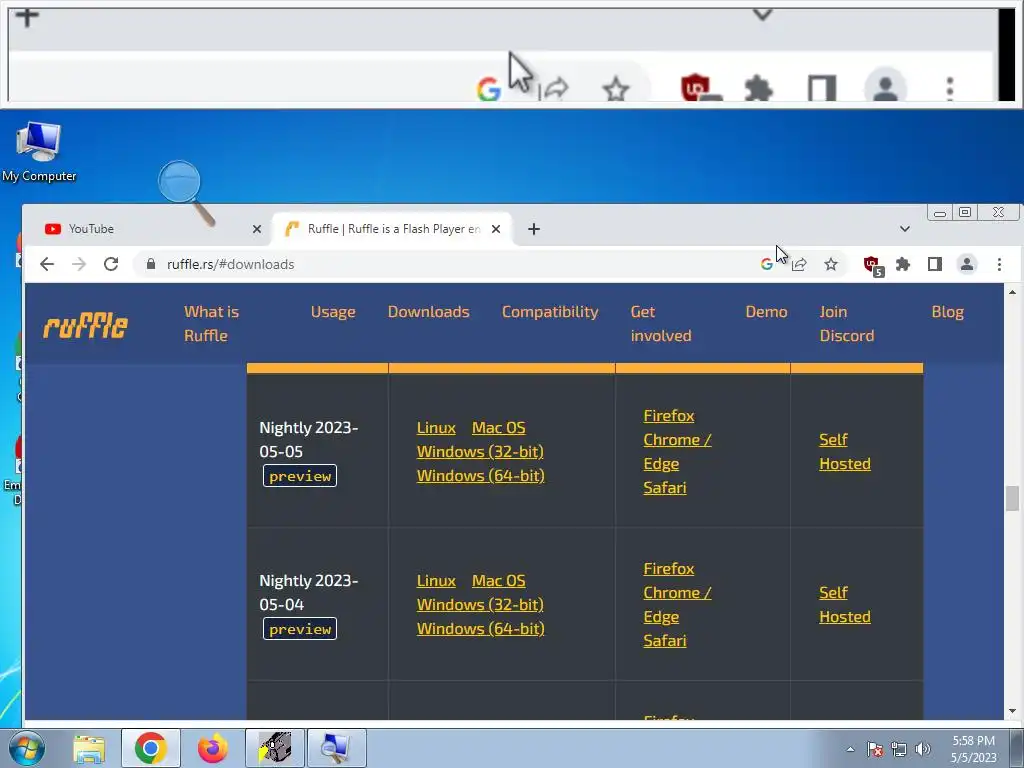The image size is (1024, 768).
Task: Download Windows (32-bit) for Nightly 2023-05-04
Action: [480, 604]
